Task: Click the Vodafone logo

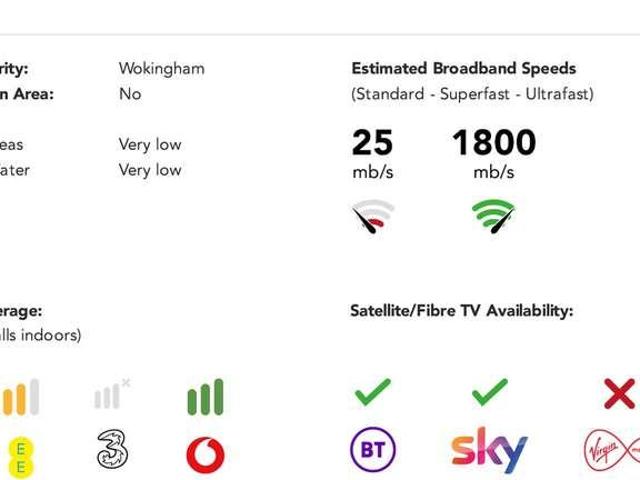Action: (x=205, y=455)
